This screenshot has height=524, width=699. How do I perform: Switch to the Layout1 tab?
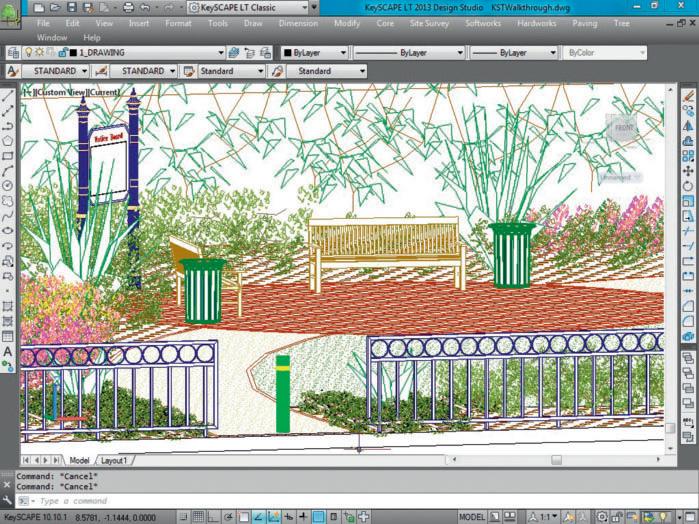pos(114,460)
